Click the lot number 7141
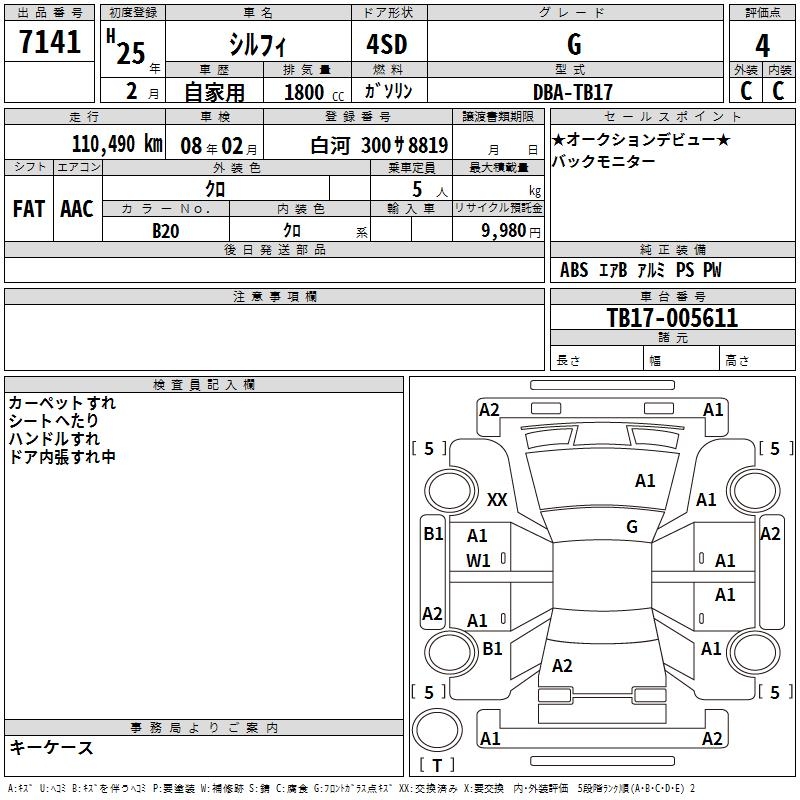This screenshot has height=800, width=800. coord(50,43)
